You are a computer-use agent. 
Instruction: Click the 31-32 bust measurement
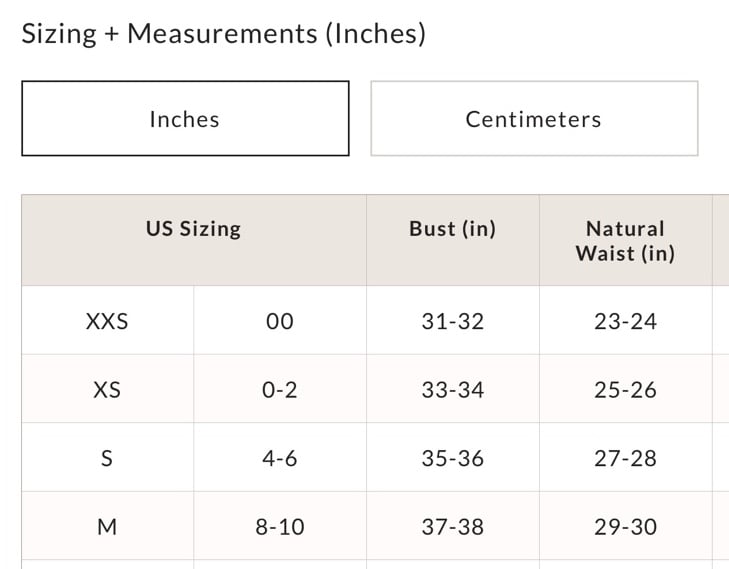pos(452,320)
